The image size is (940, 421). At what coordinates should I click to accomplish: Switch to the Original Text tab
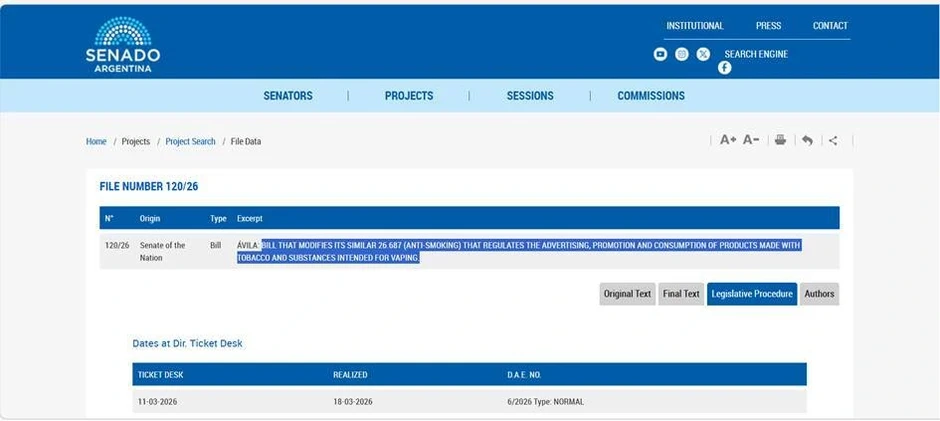point(627,294)
